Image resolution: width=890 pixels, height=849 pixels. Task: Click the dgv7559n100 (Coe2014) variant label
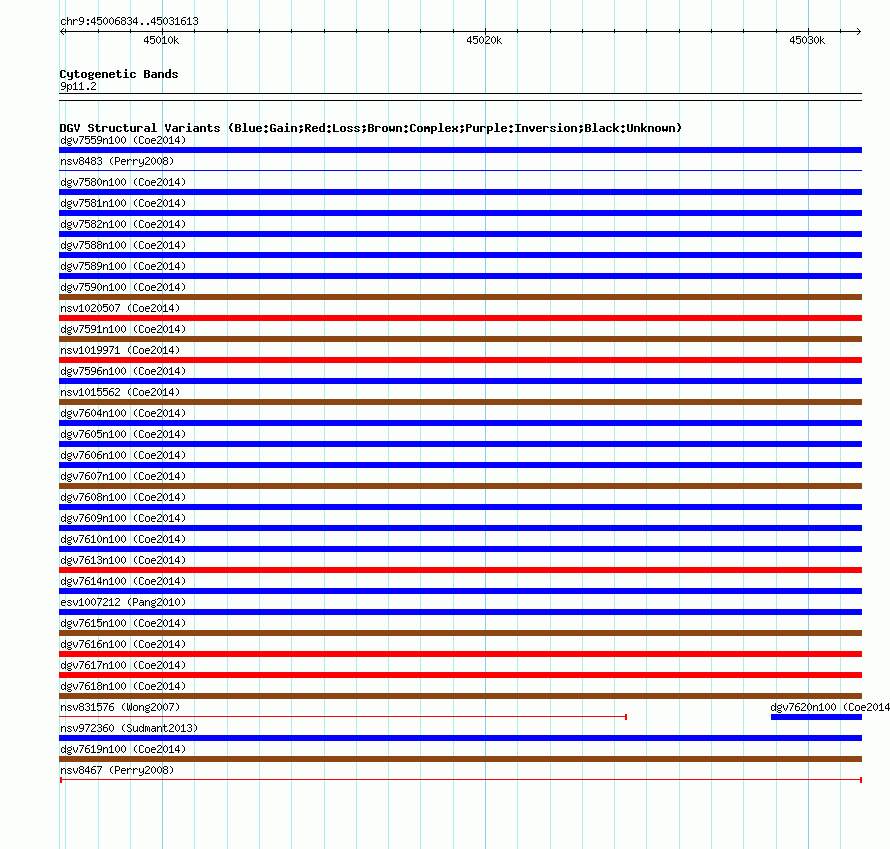(123, 140)
